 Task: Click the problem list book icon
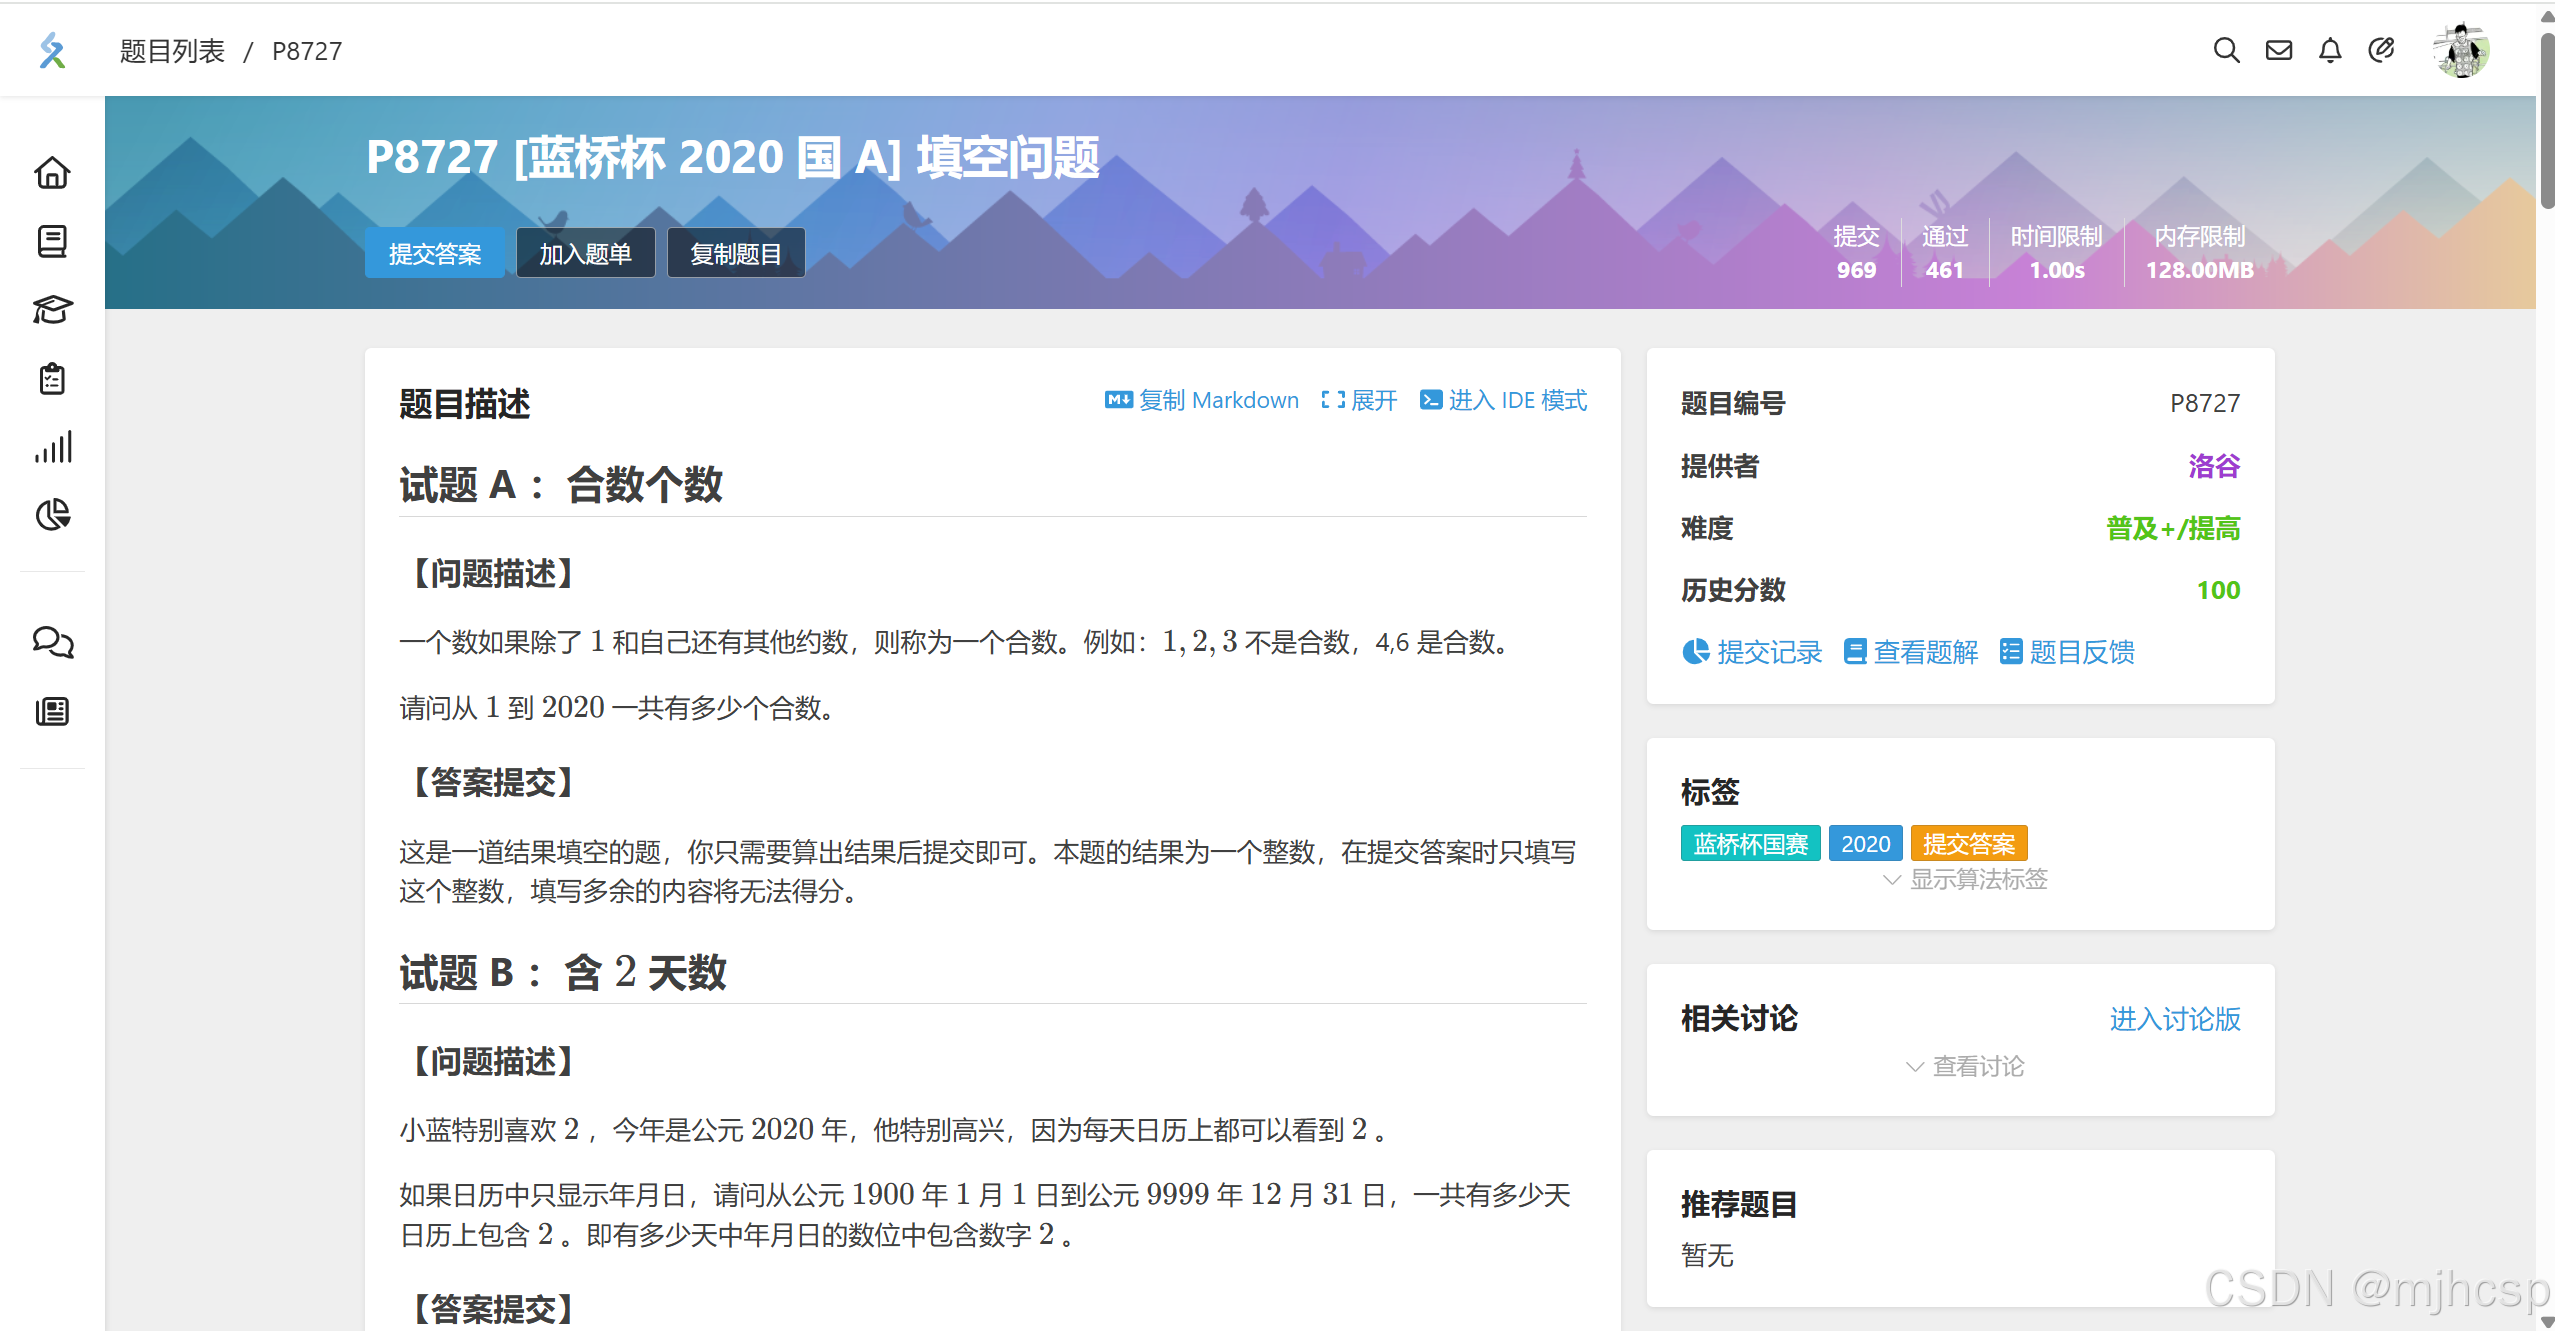52,241
